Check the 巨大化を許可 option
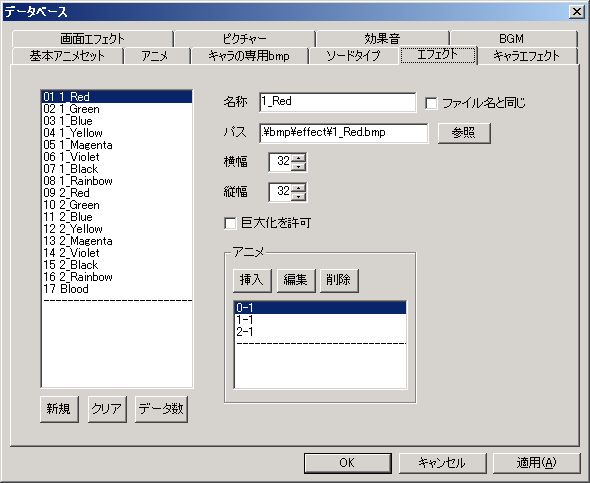 (230, 223)
